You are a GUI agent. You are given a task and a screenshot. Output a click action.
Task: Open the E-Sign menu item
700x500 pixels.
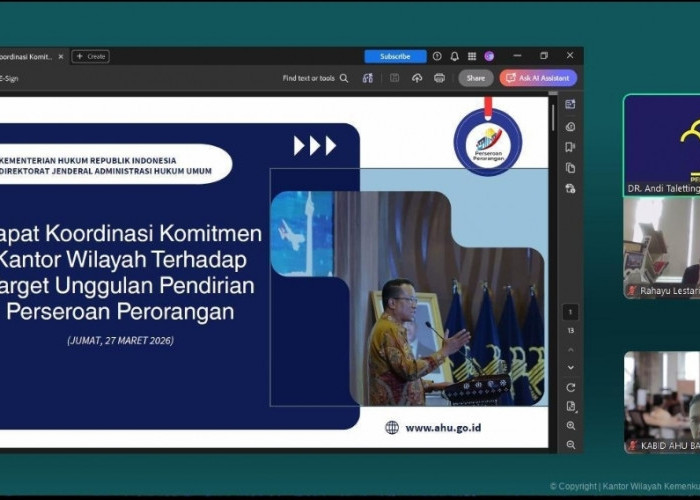9,79
